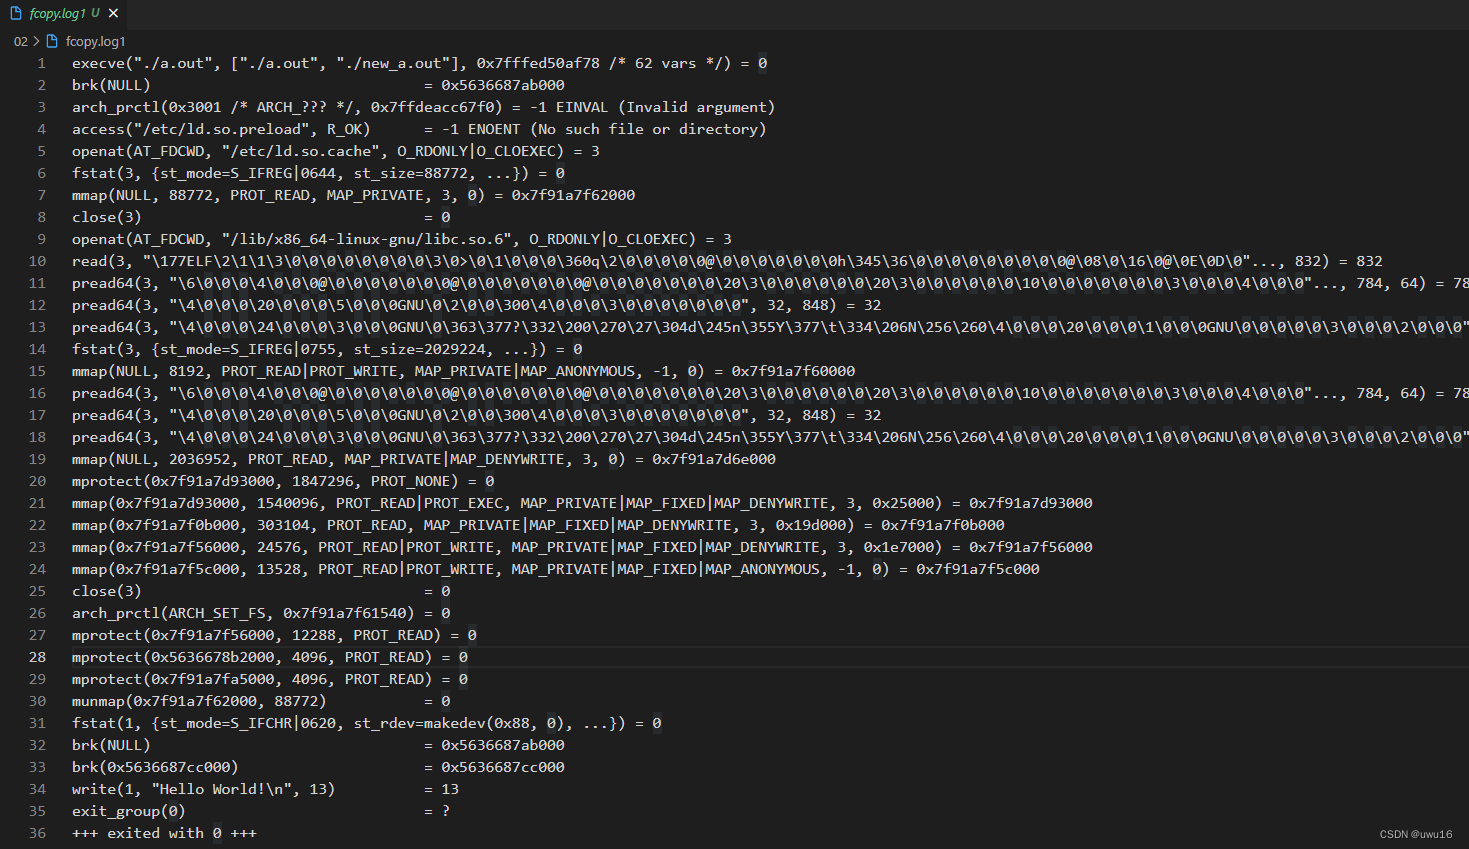Click the pread64 line on line 17

(x=477, y=415)
